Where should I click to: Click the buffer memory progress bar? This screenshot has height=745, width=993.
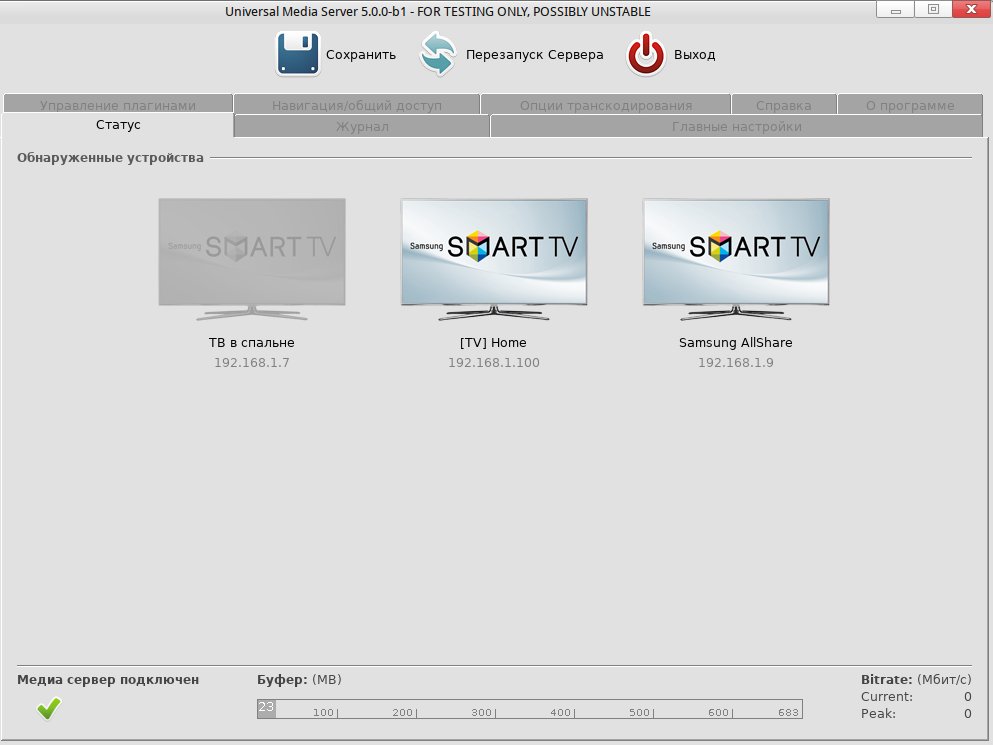tap(529, 709)
